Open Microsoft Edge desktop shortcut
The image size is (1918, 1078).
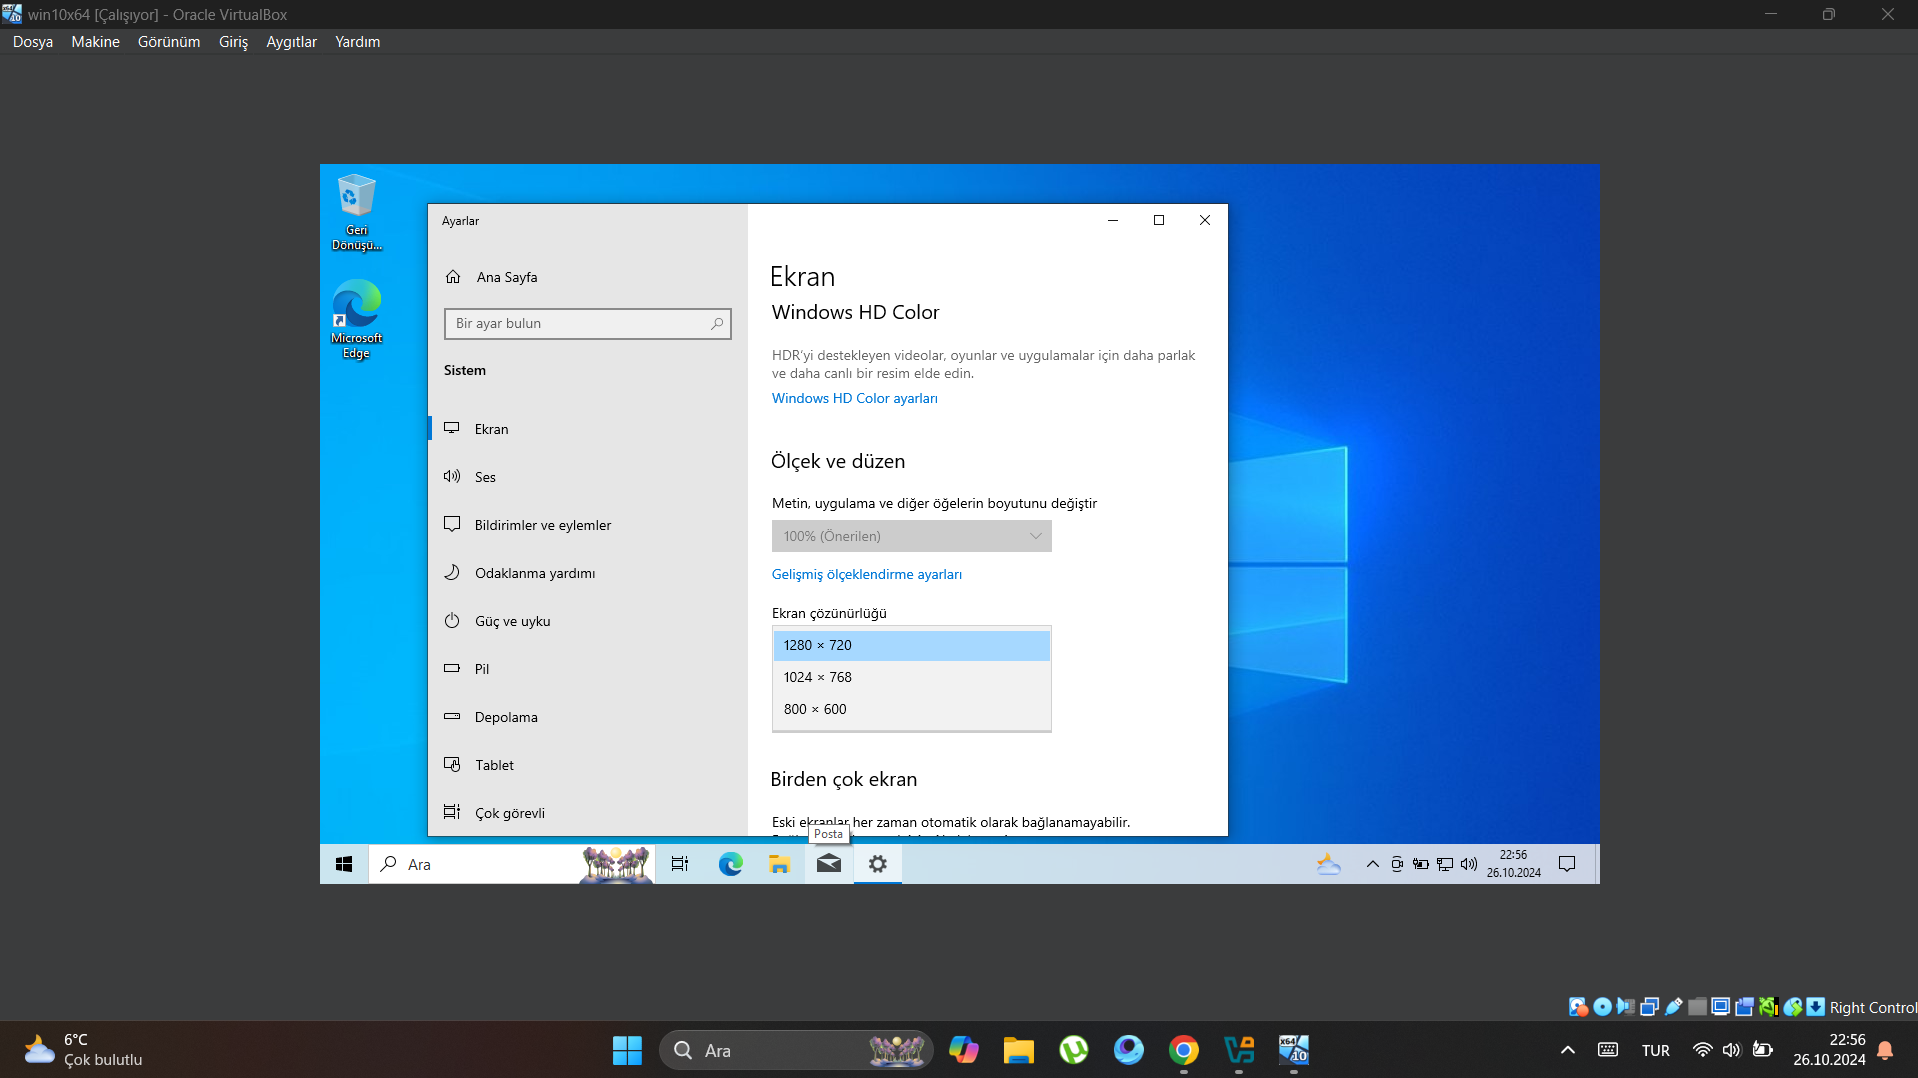[356, 318]
